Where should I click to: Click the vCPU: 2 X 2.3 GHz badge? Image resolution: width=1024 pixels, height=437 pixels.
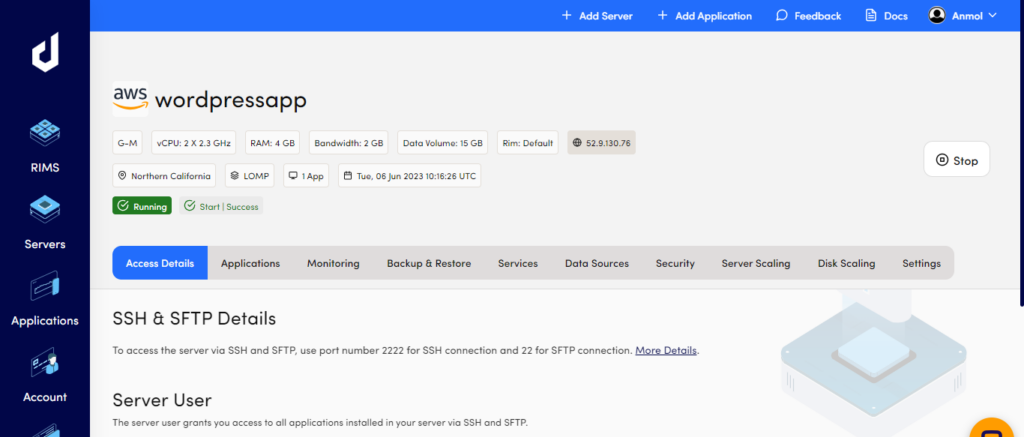pyautogui.click(x=195, y=142)
